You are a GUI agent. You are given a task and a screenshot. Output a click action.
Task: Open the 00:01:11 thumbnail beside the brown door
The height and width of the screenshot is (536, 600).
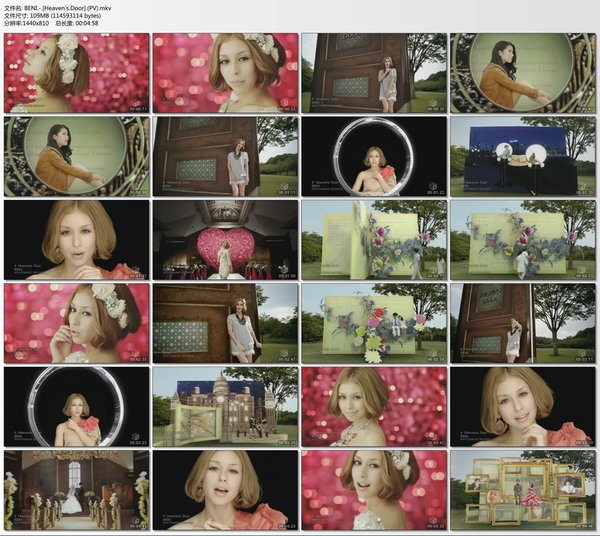point(225,156)
